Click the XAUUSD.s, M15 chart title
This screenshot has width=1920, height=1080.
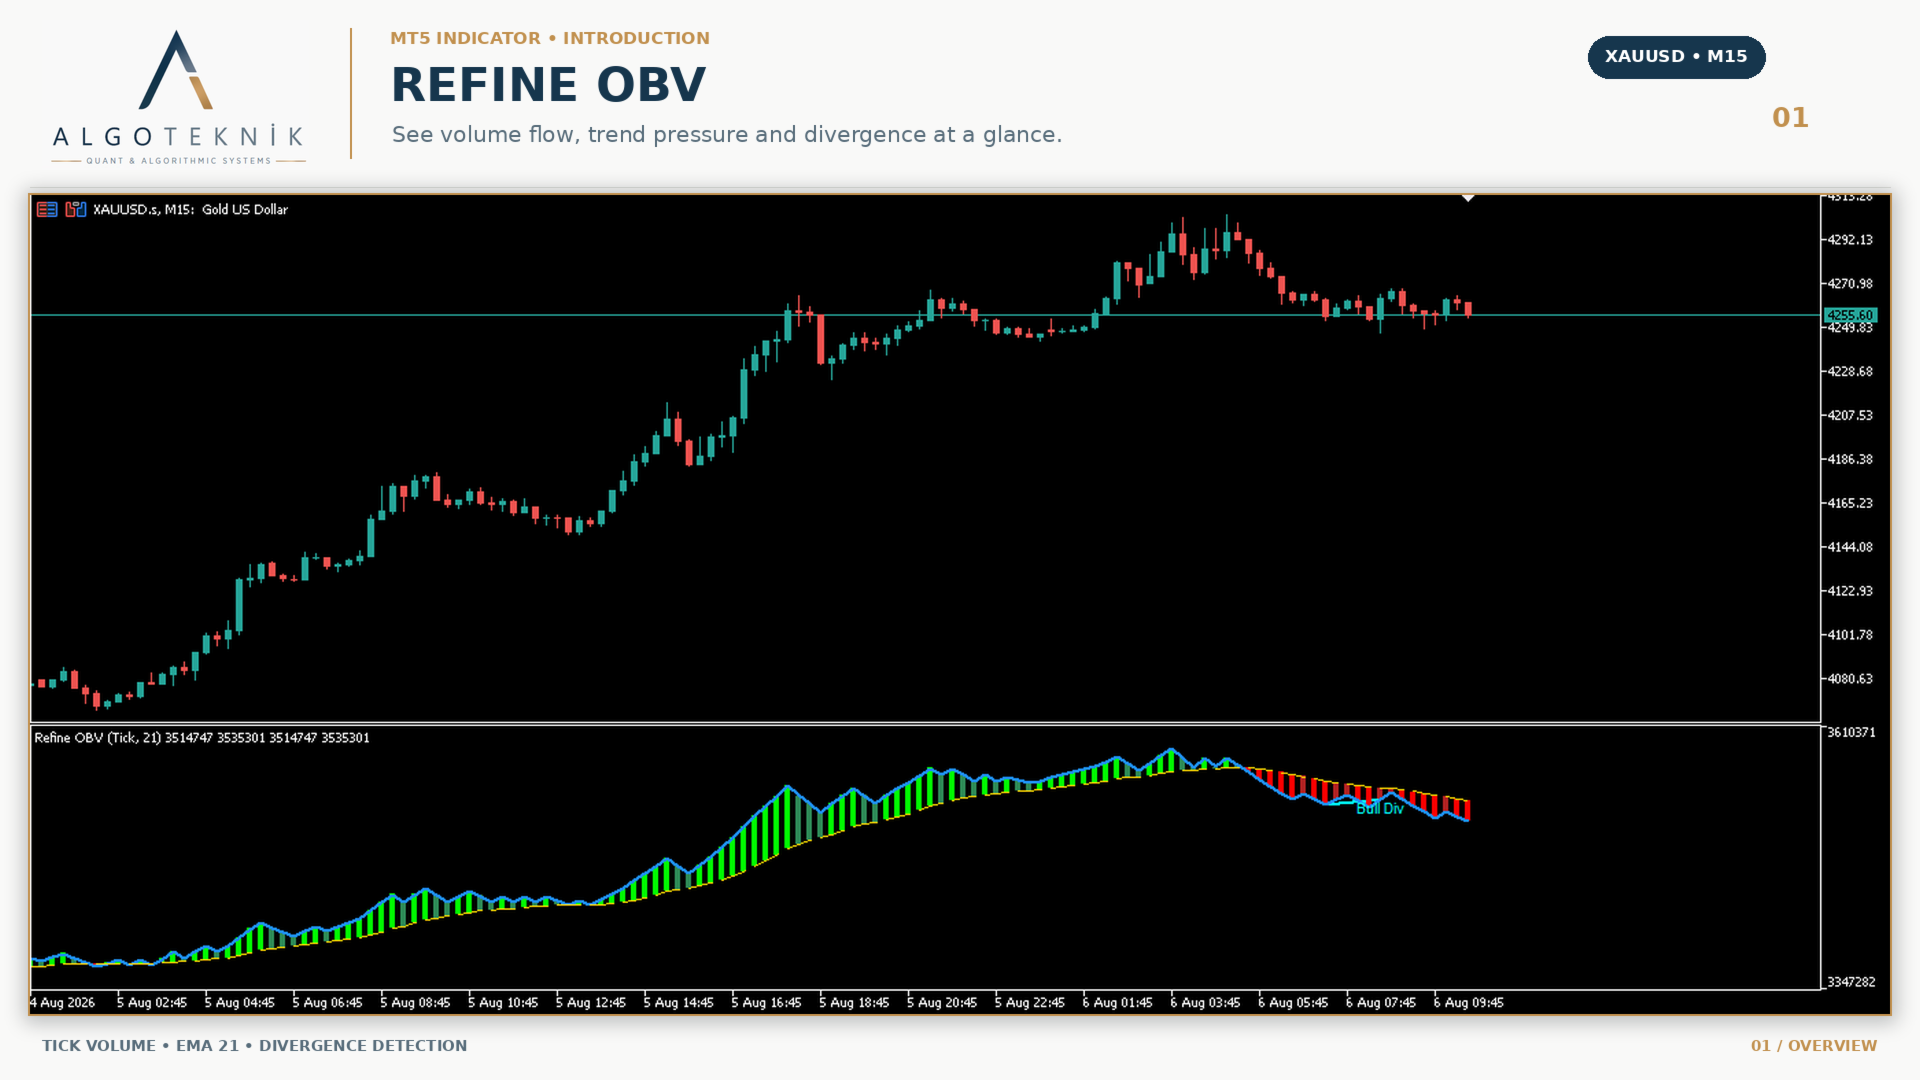pyautogui.click(x=190, y=209)
